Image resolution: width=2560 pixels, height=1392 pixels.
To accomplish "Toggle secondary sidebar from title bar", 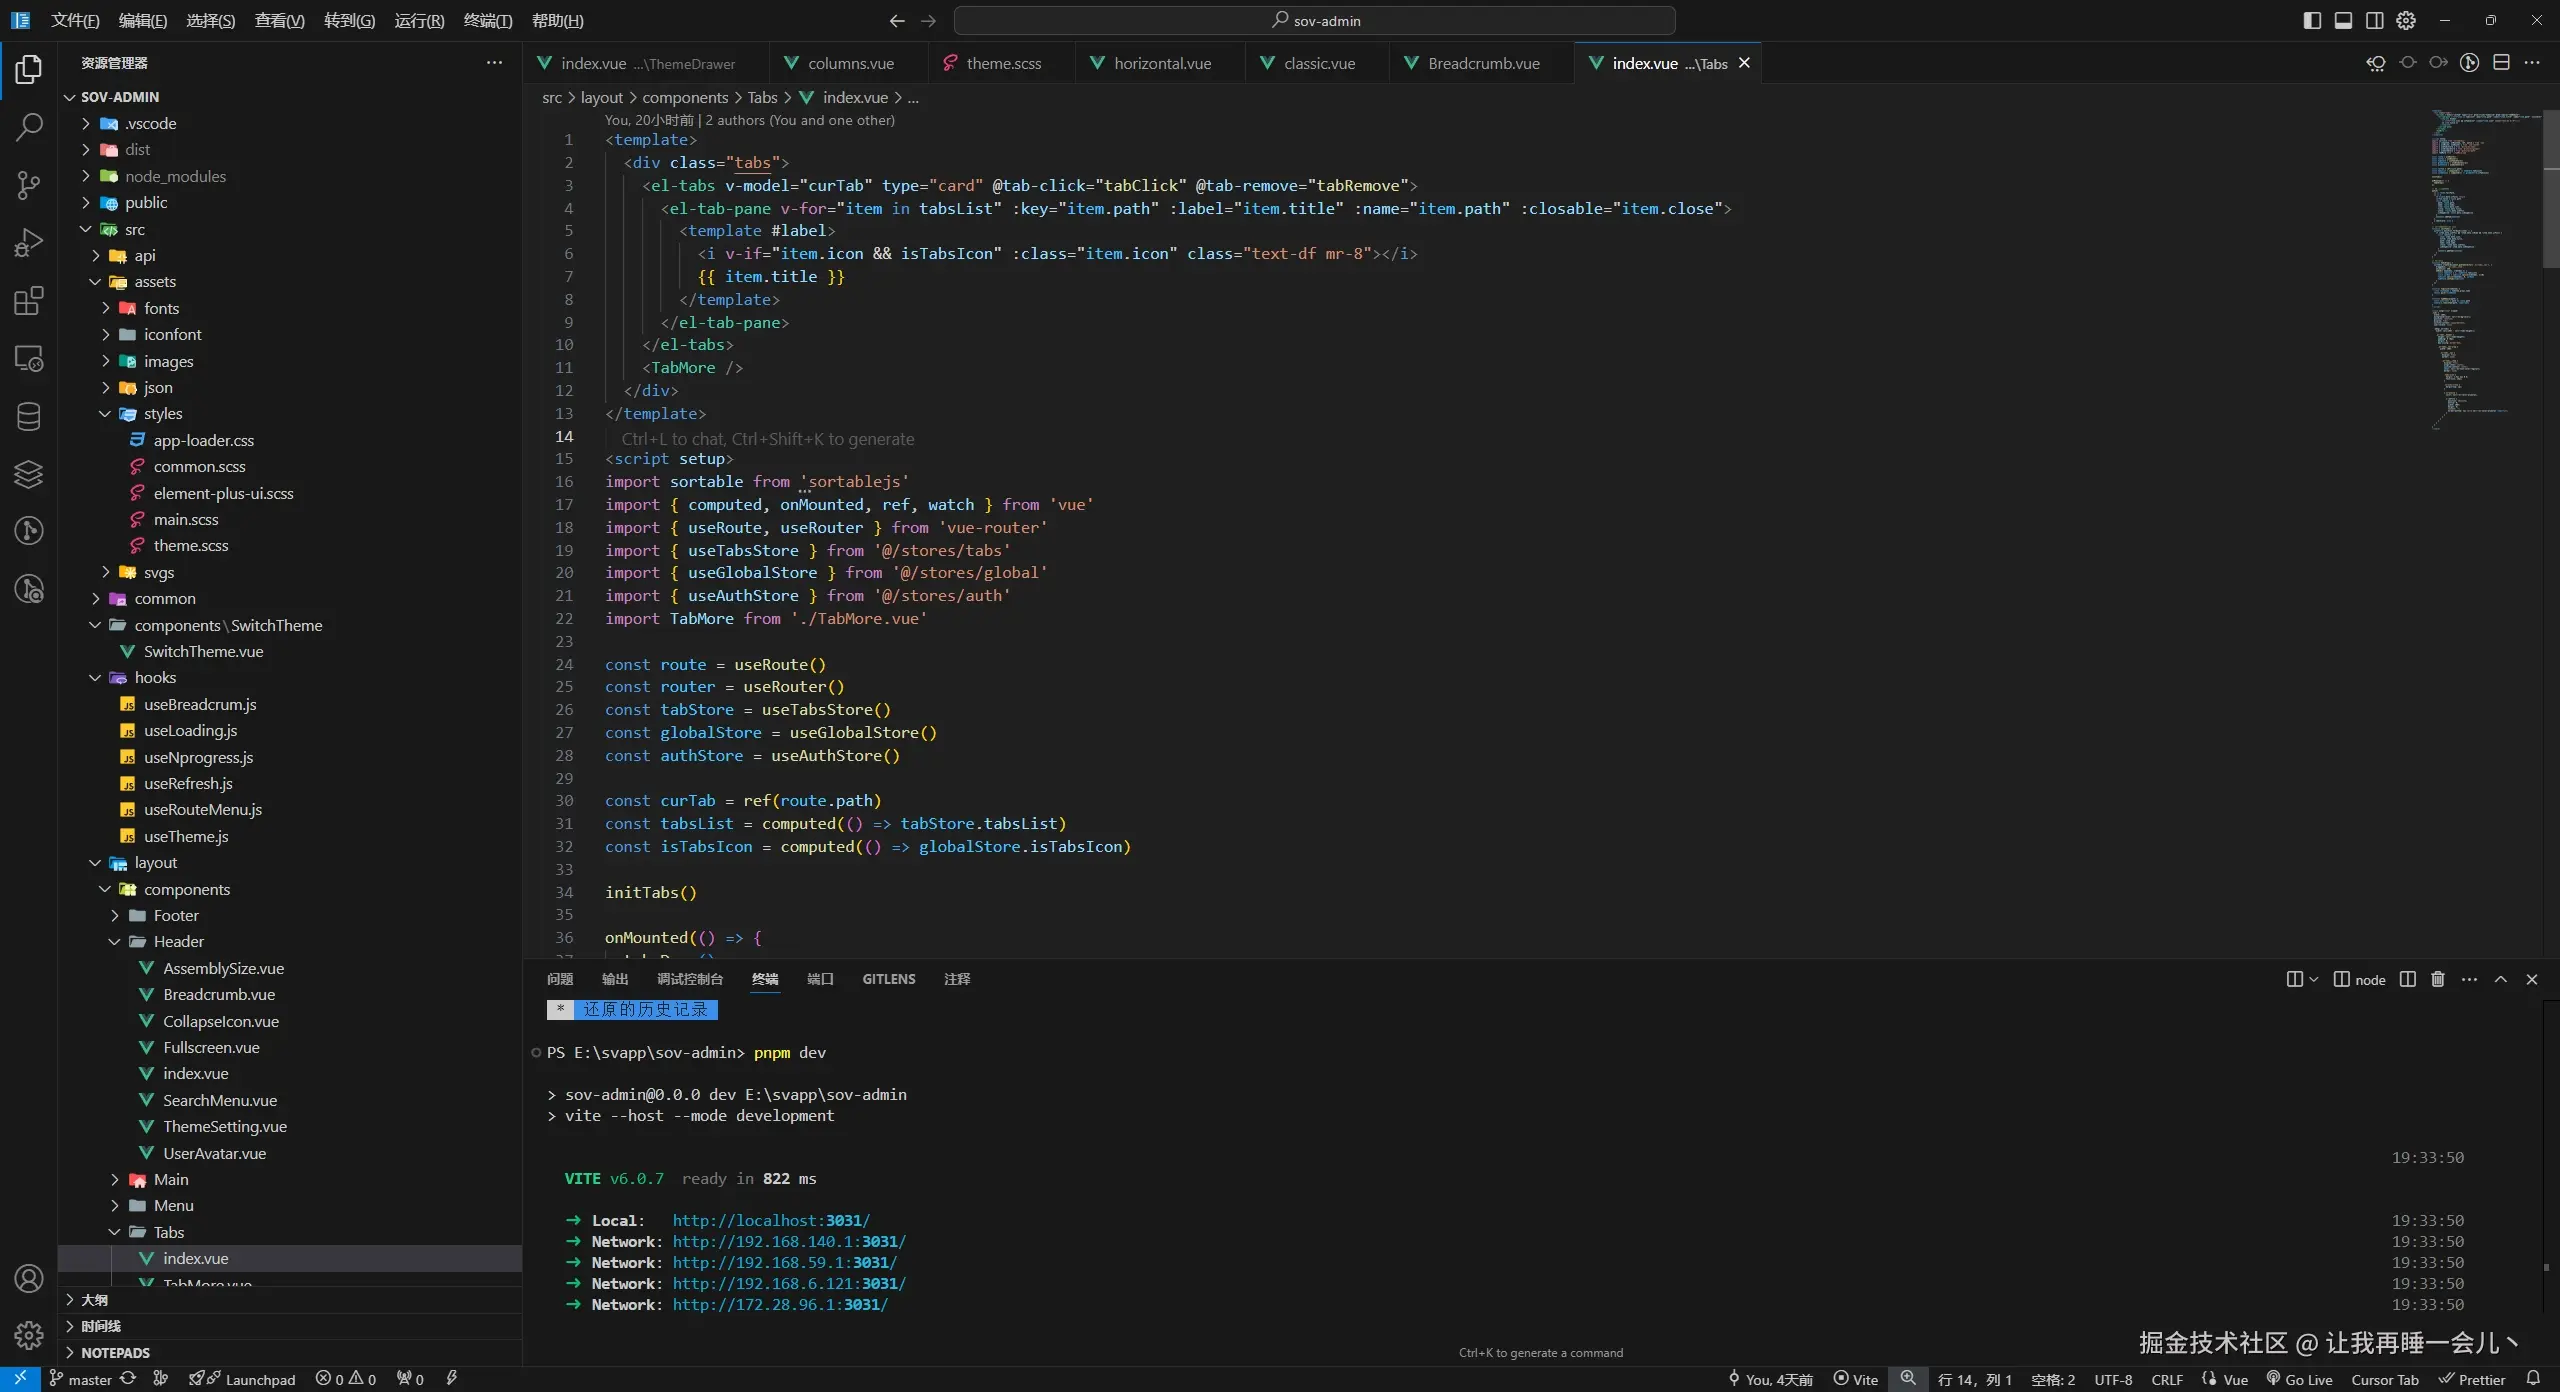I will tap(2374, 20).
